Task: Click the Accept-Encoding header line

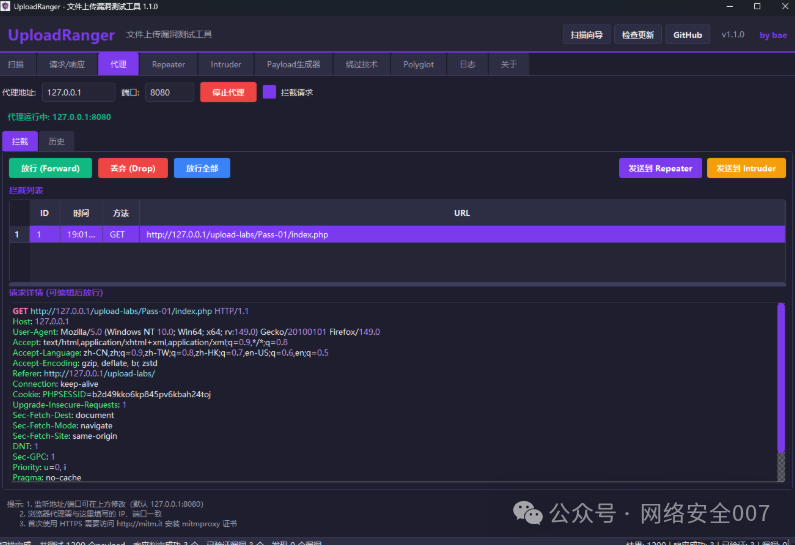Action: 85,363
